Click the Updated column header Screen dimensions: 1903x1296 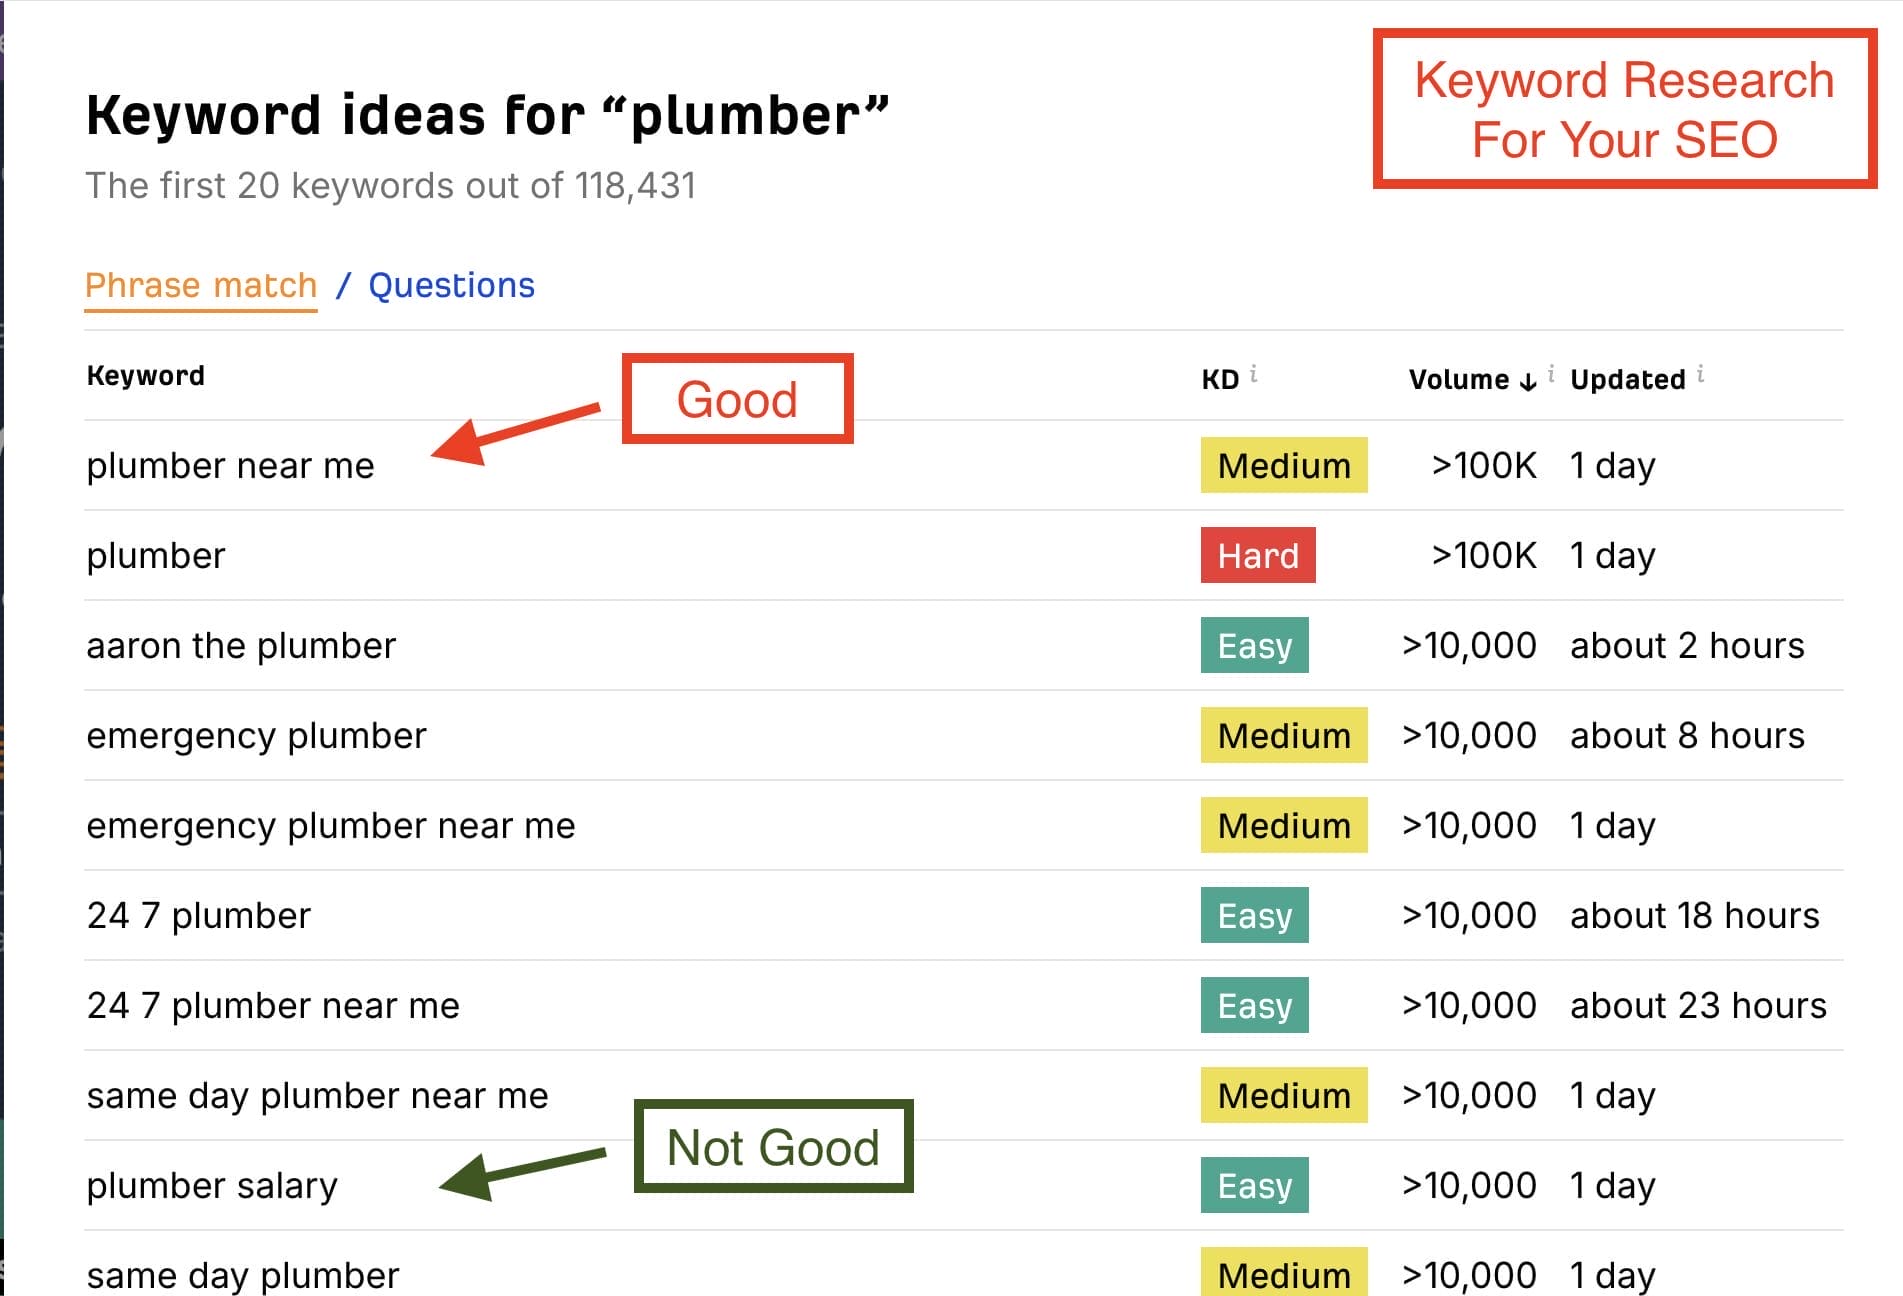coord(1628,380)
